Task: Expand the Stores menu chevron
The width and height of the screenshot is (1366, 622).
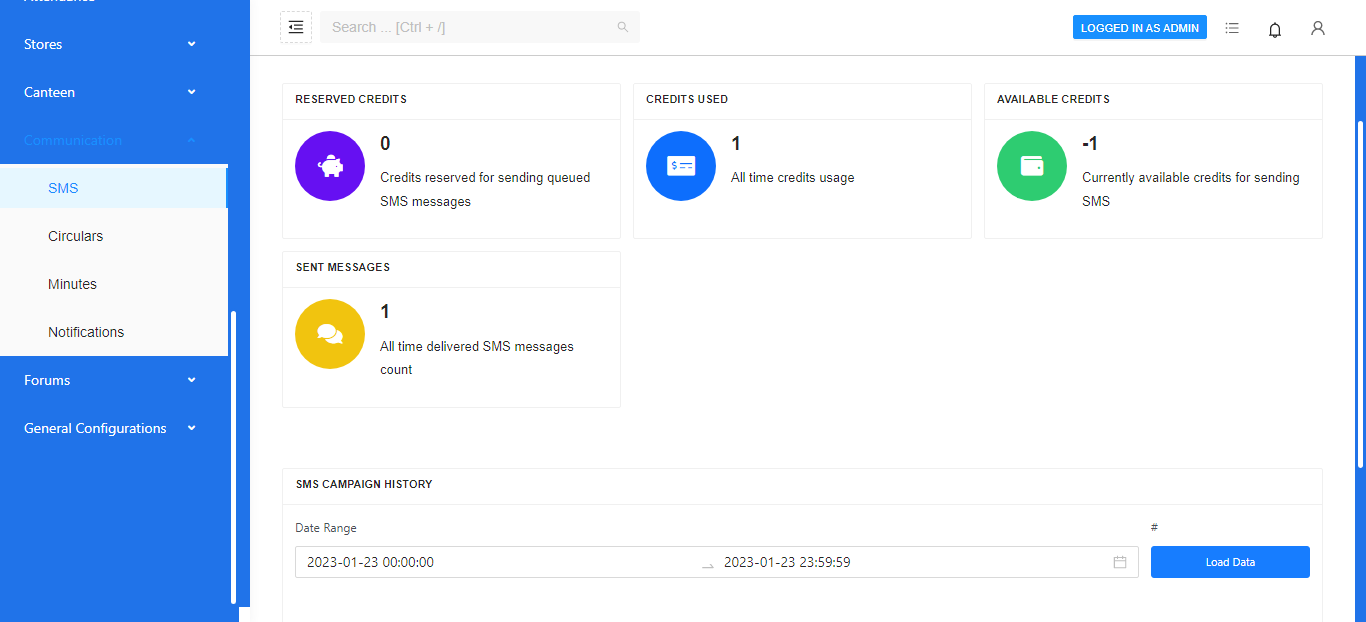Action: (x=192, y=44)
